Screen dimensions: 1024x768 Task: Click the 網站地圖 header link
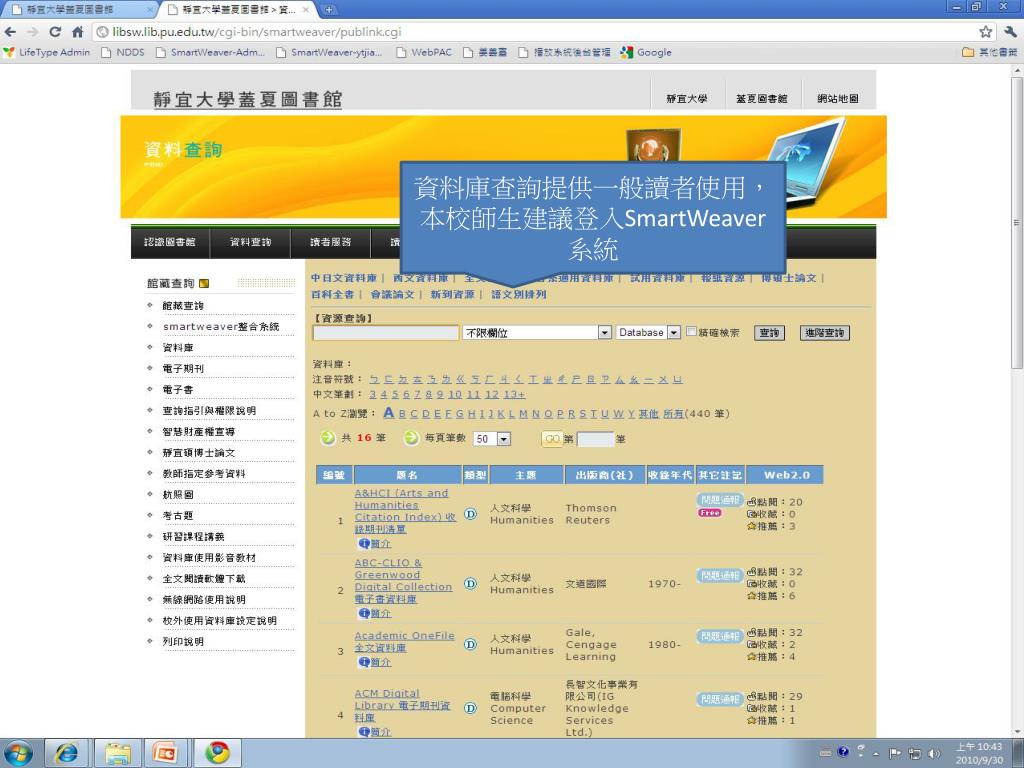[x=838, y=99]
